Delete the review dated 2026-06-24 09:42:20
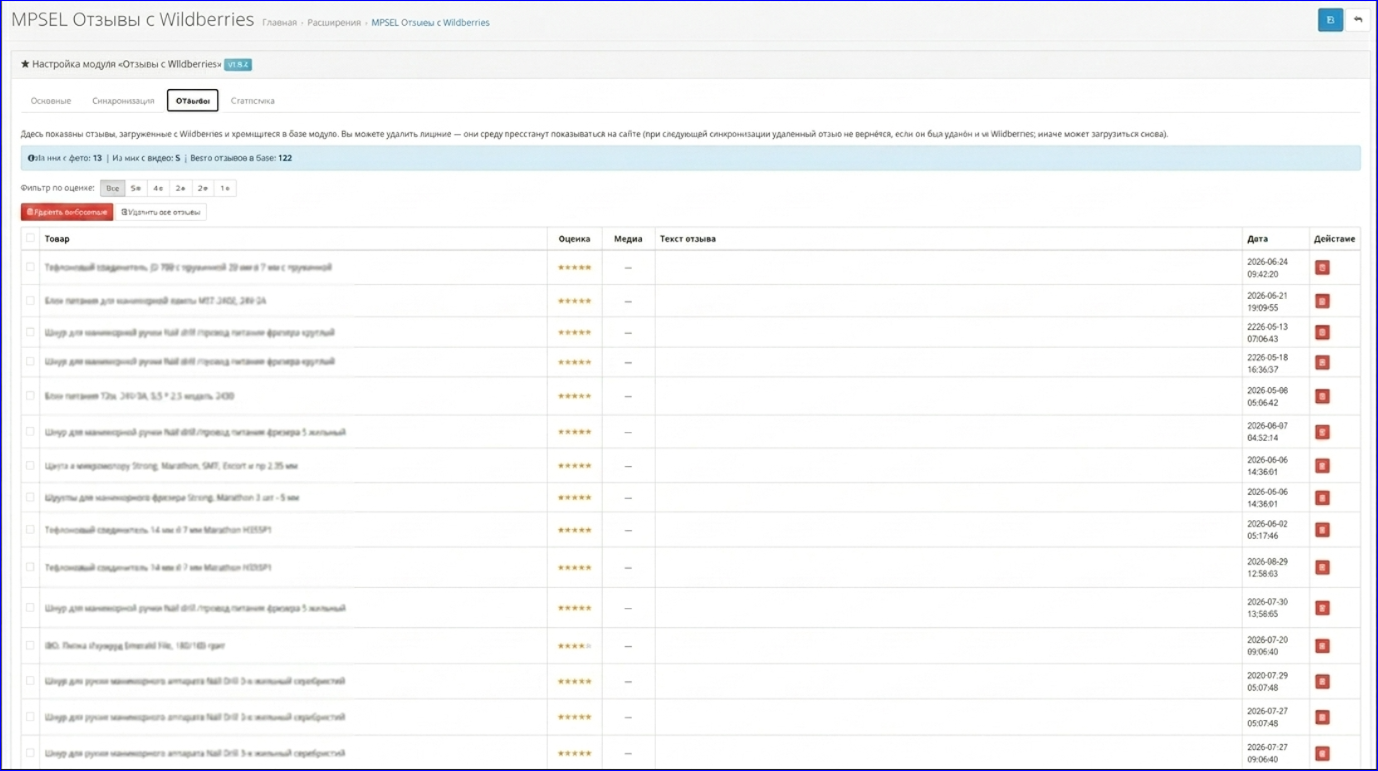This screenshot has height=771, width=1378. coord(1322,268)
